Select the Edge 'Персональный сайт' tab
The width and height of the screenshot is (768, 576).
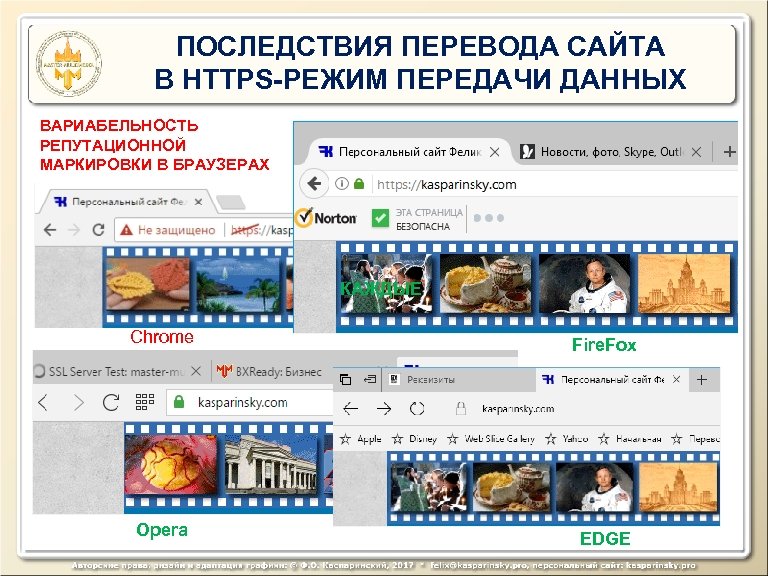click(x=612, y=380)
